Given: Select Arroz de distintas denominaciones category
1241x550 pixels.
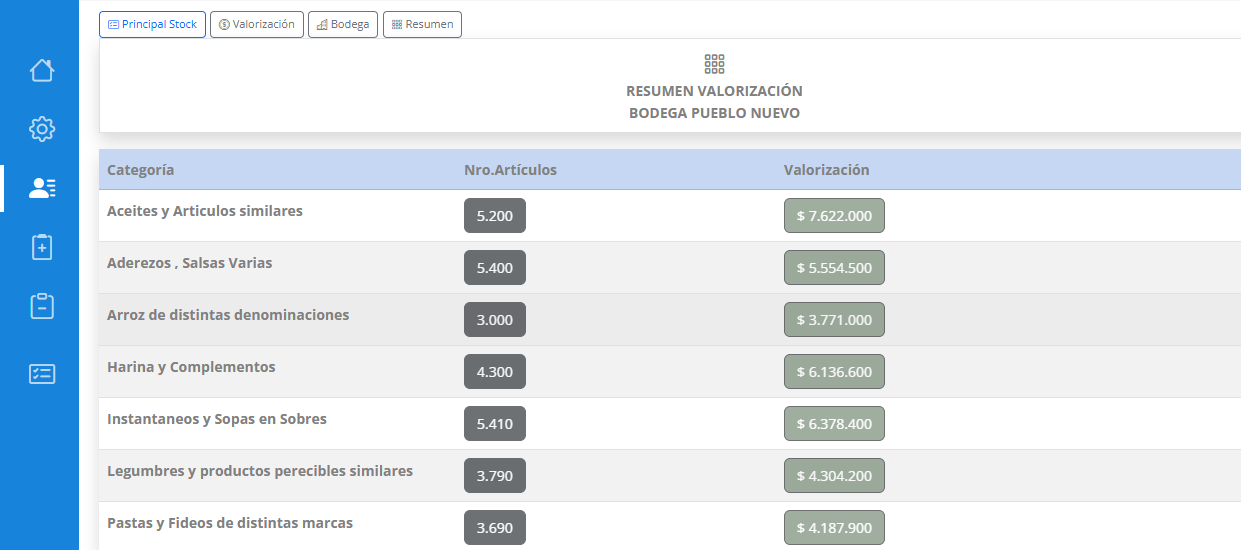Looking at the screenshot, I should click(x=228, y=315).
